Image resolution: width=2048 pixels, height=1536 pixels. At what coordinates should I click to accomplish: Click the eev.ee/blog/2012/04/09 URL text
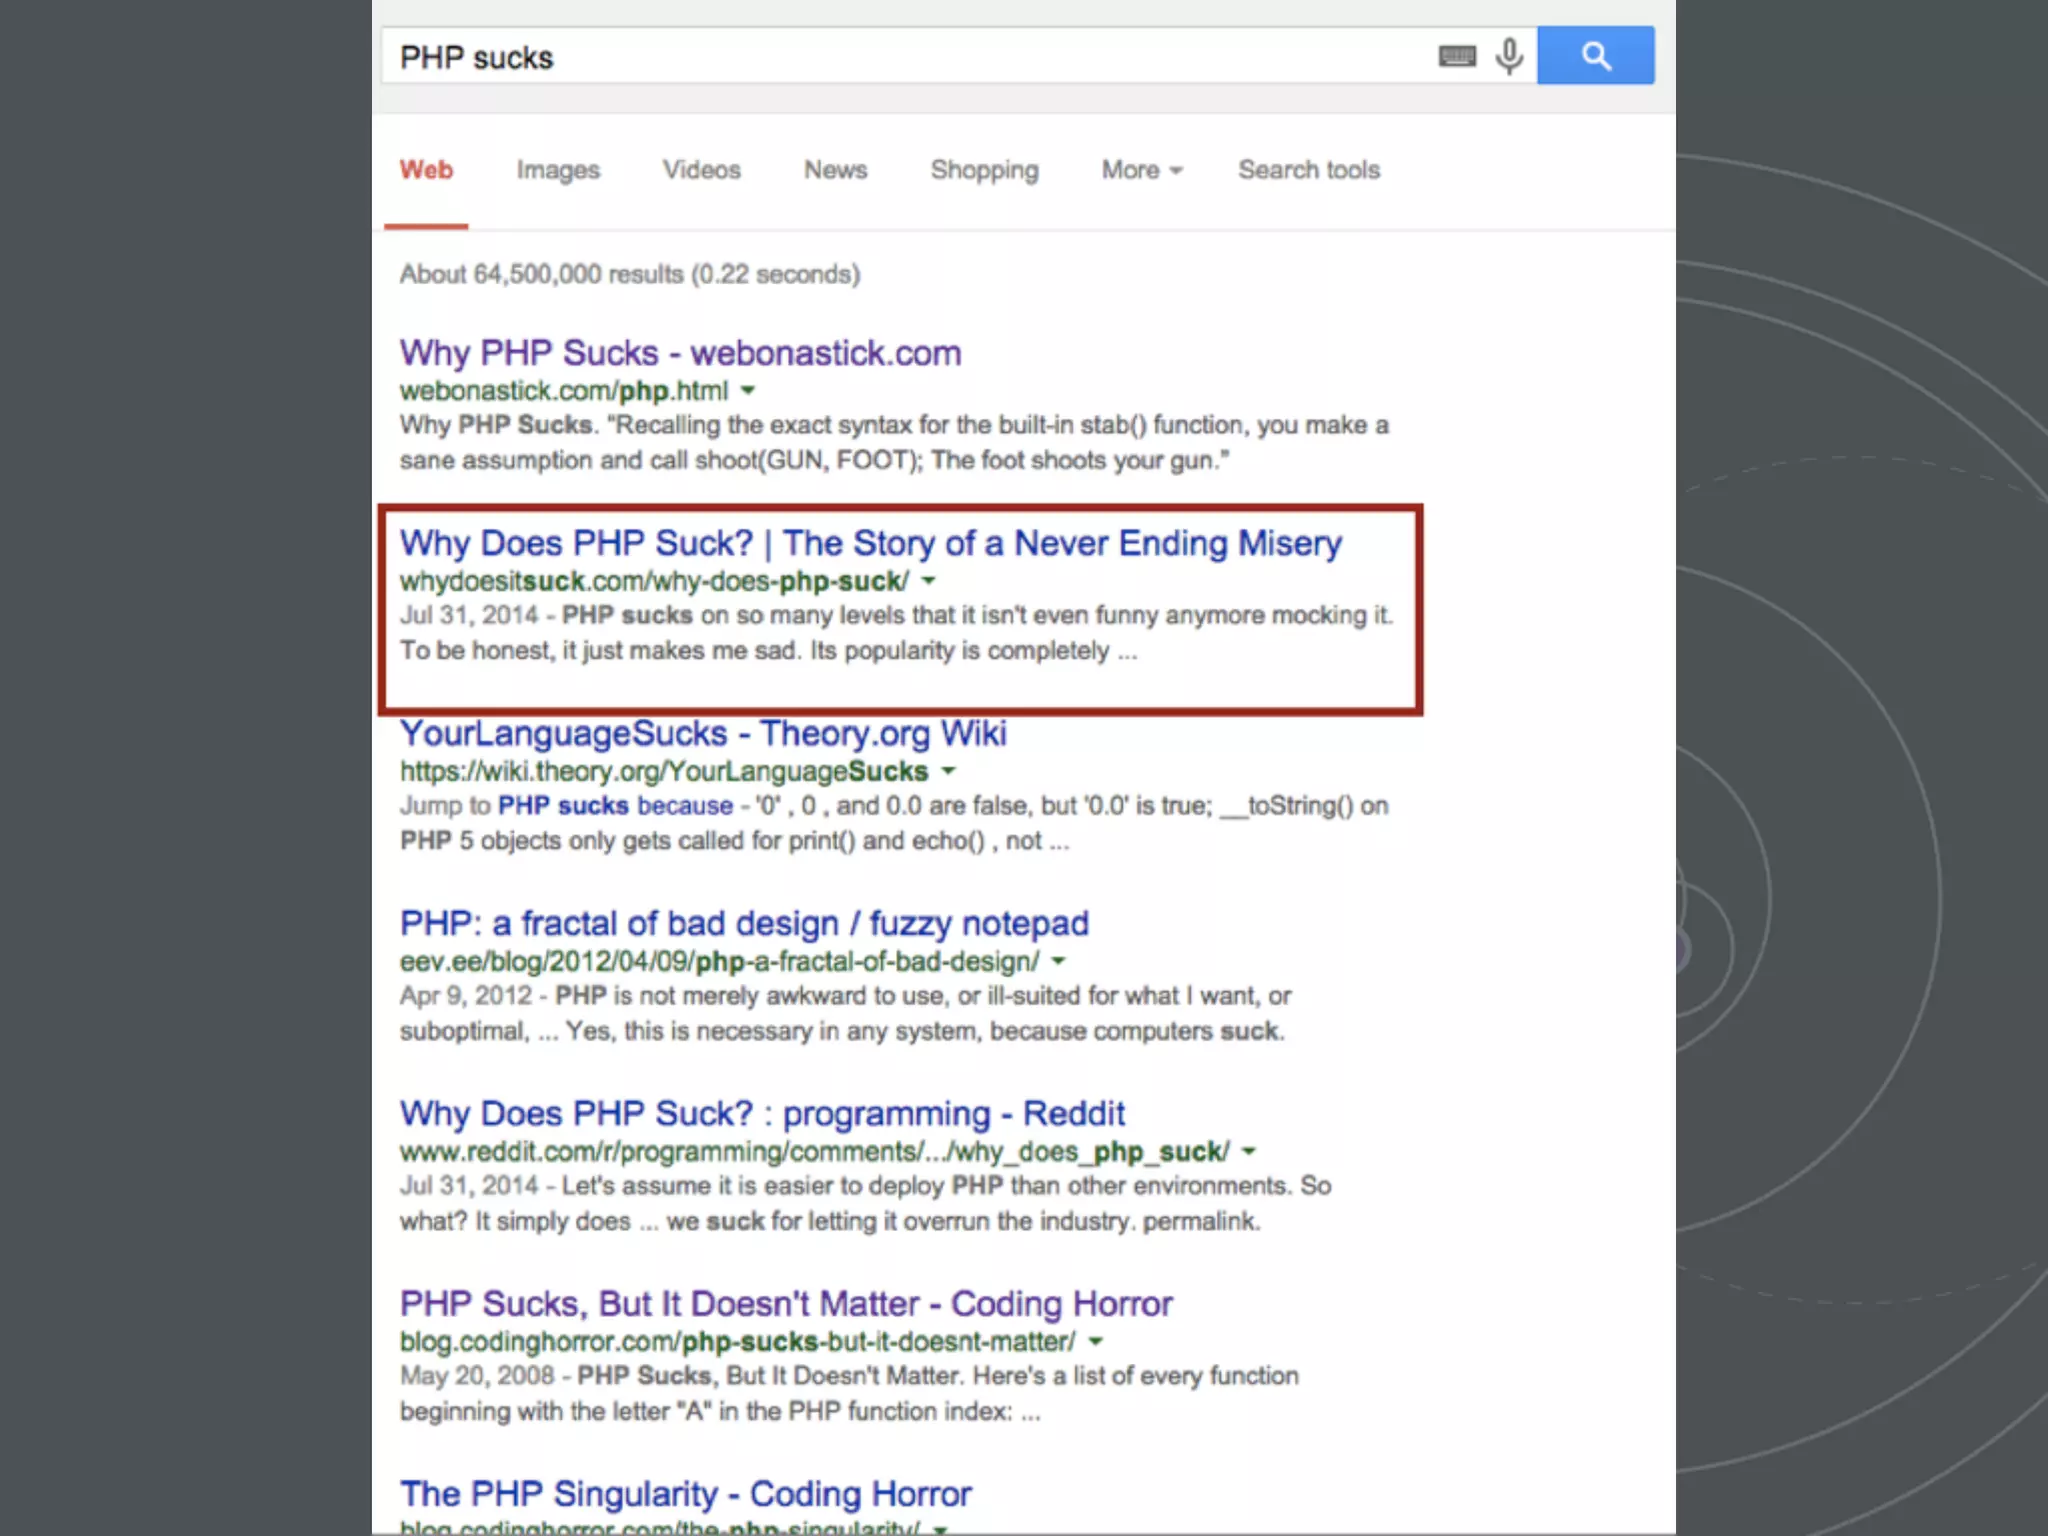(x=719, y=961)
